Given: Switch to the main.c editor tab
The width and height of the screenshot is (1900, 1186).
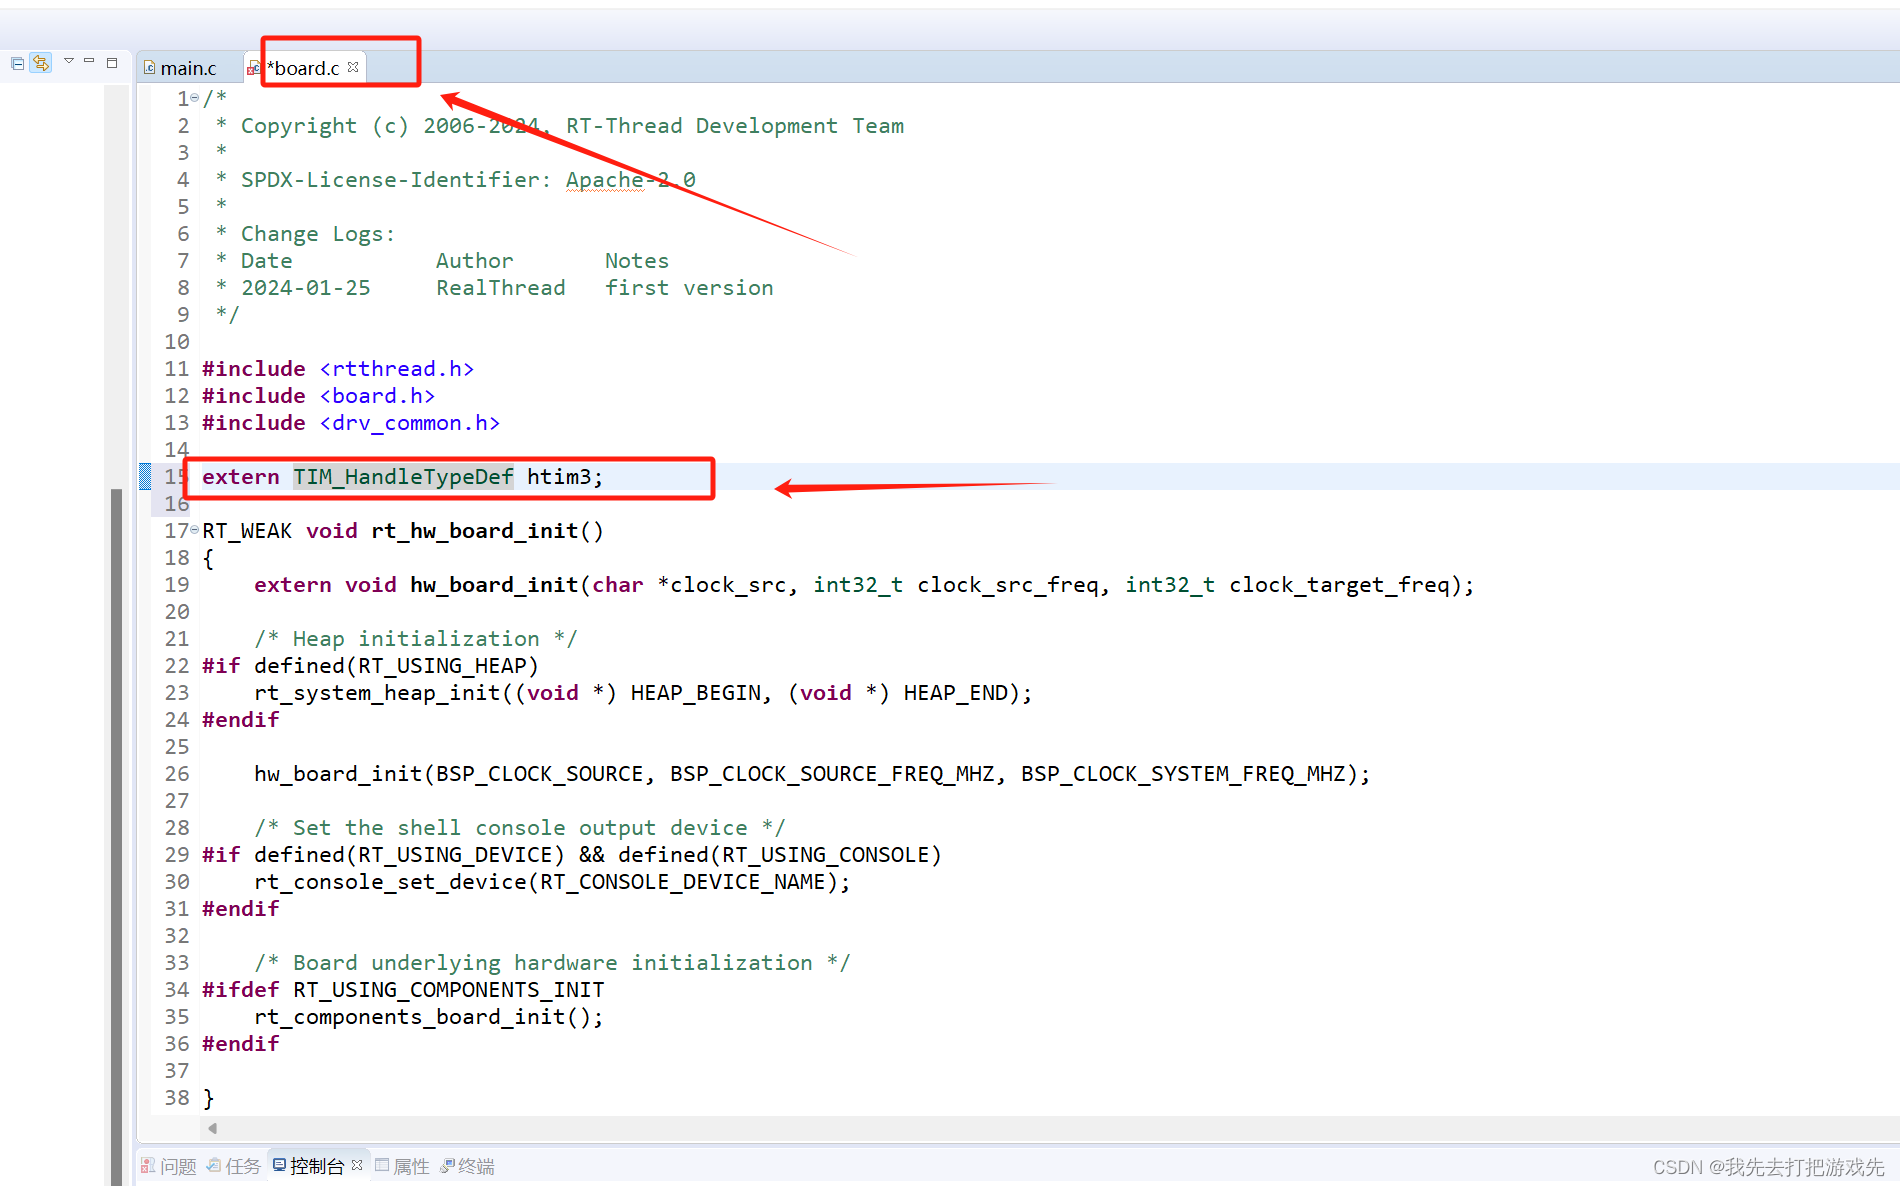Looking at the screenshot, I should click(190, 67).
